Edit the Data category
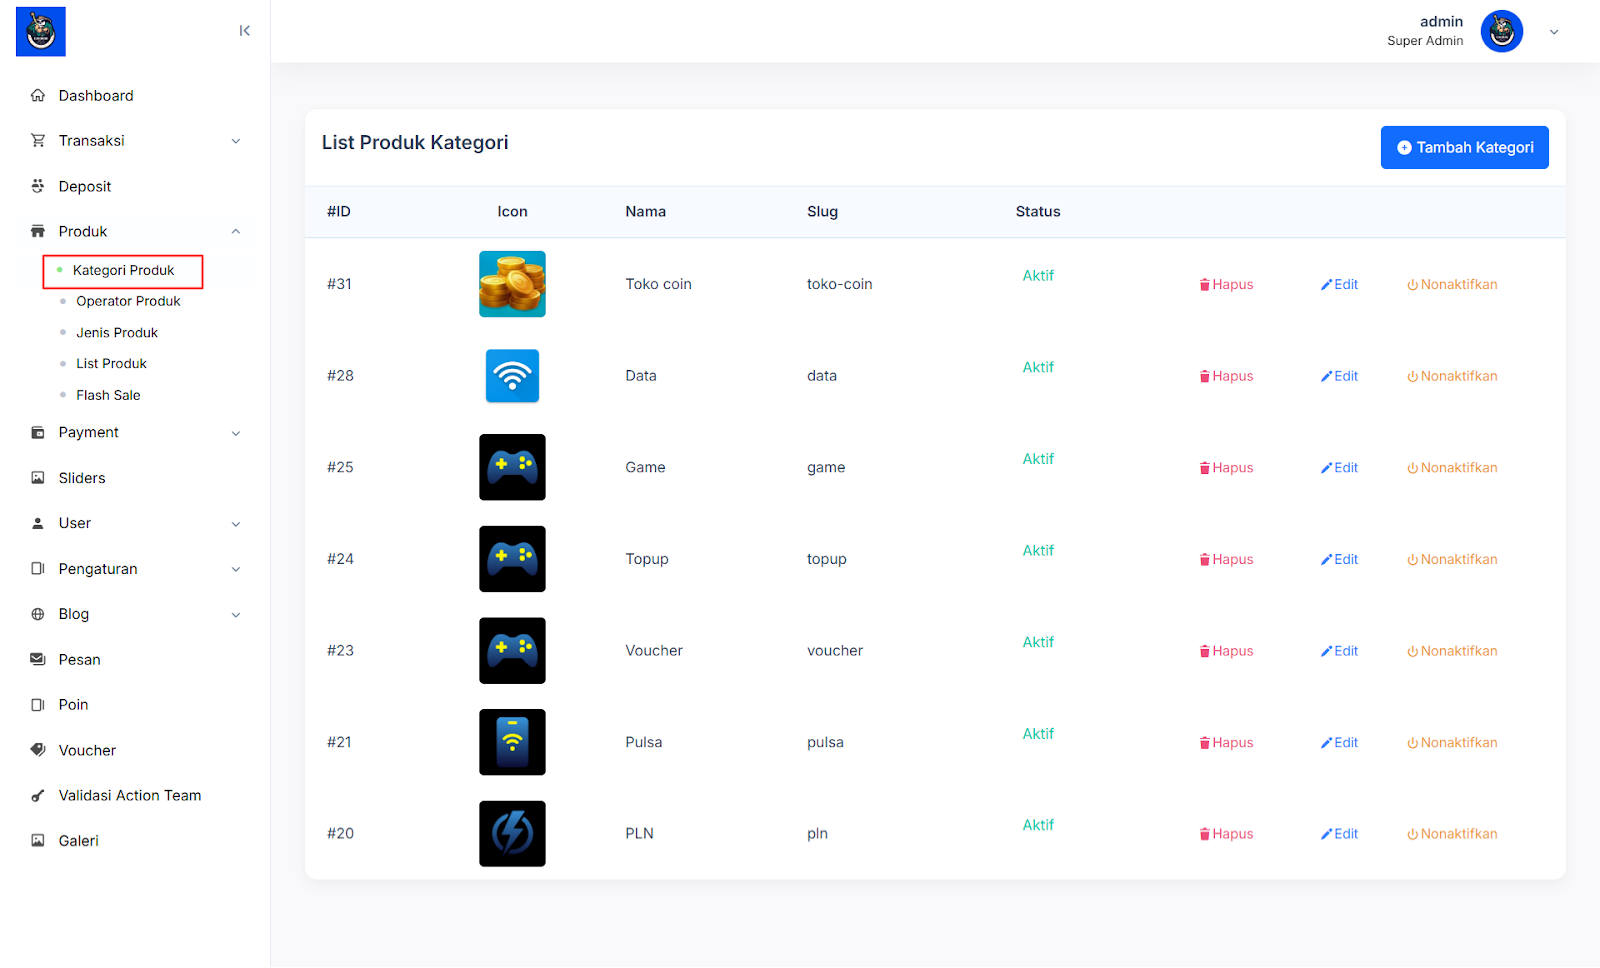The image size is (1600, 968). (x=1339, y=377)
